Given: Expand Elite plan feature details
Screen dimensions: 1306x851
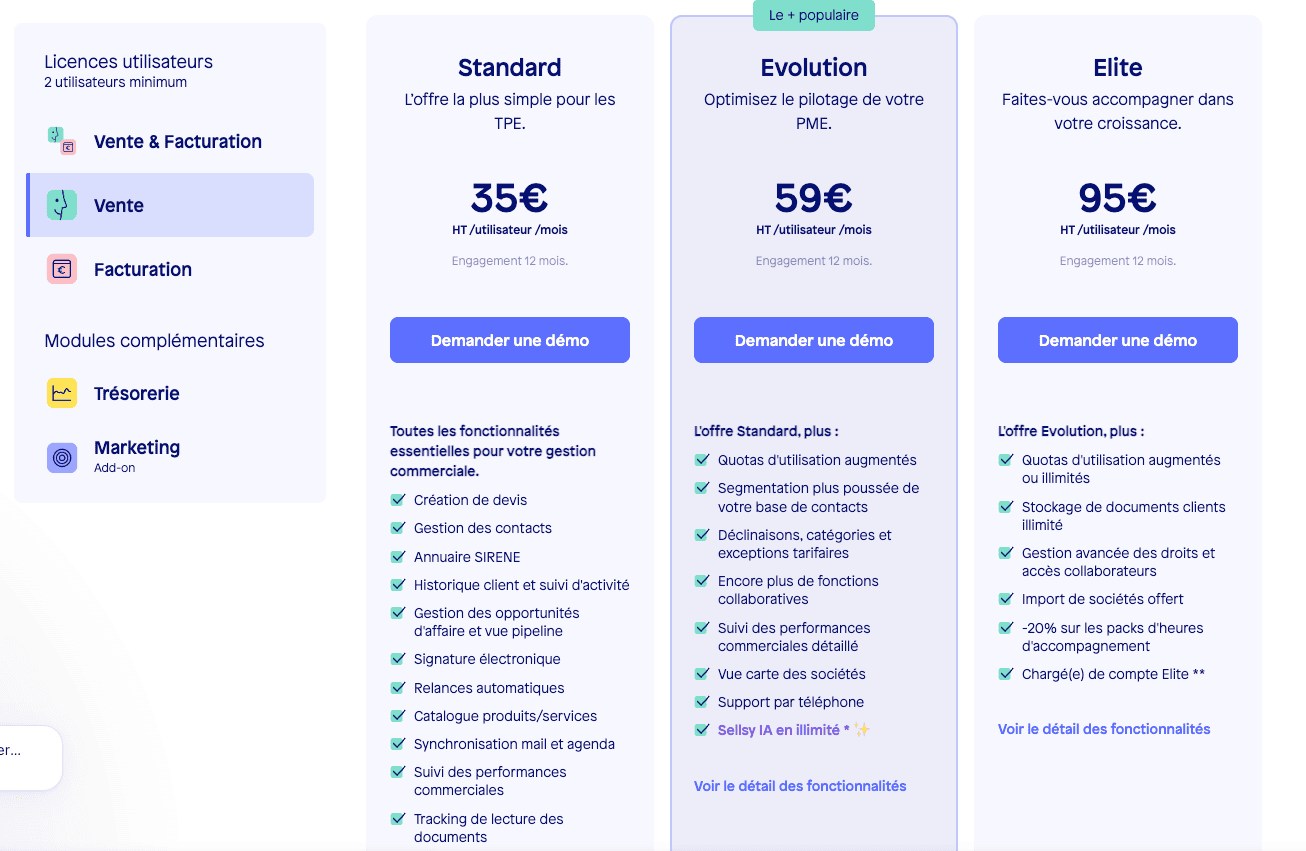Looking at the screenshot, I should tap(1103, 729).
